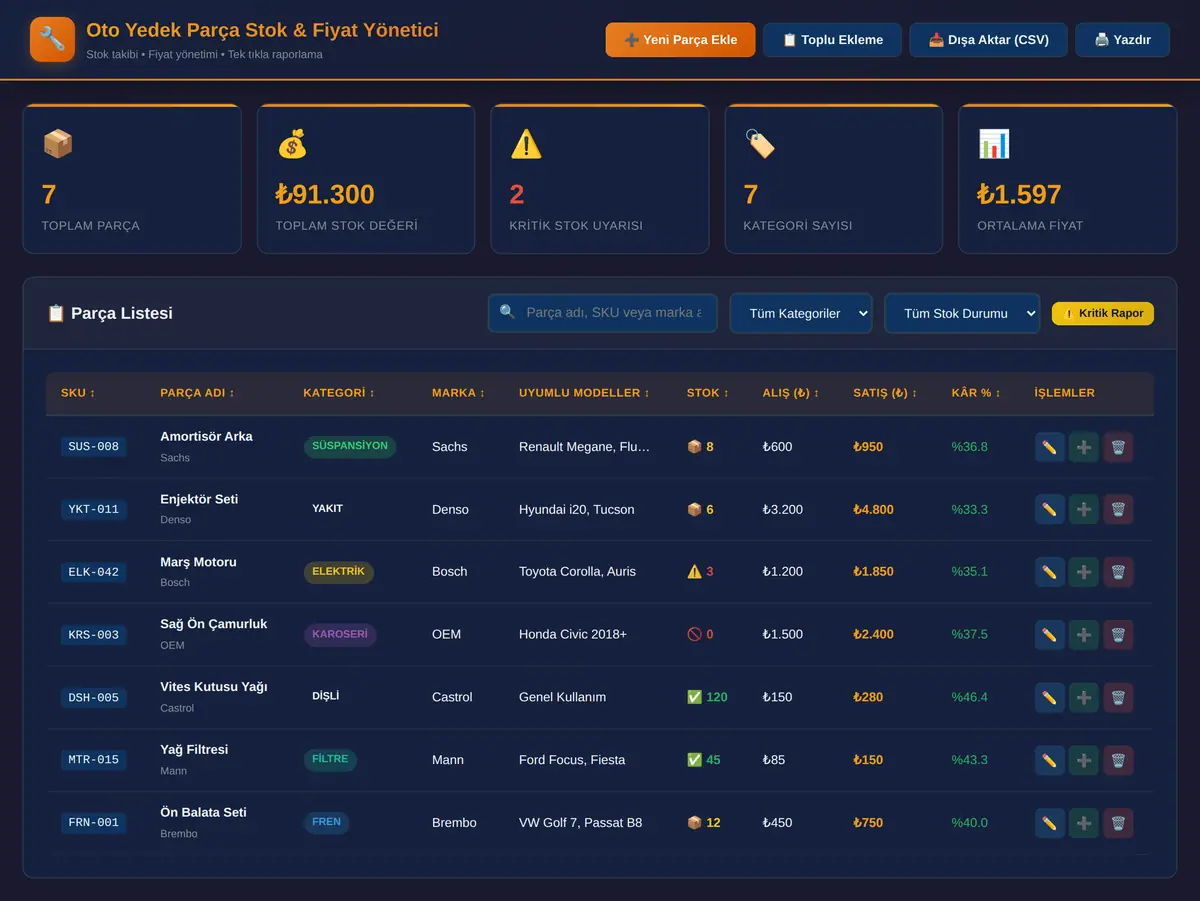Select the SÜSPANSİYON category badge
Viewport: 1200px width, 901px height.
click(x=350, y=446)
